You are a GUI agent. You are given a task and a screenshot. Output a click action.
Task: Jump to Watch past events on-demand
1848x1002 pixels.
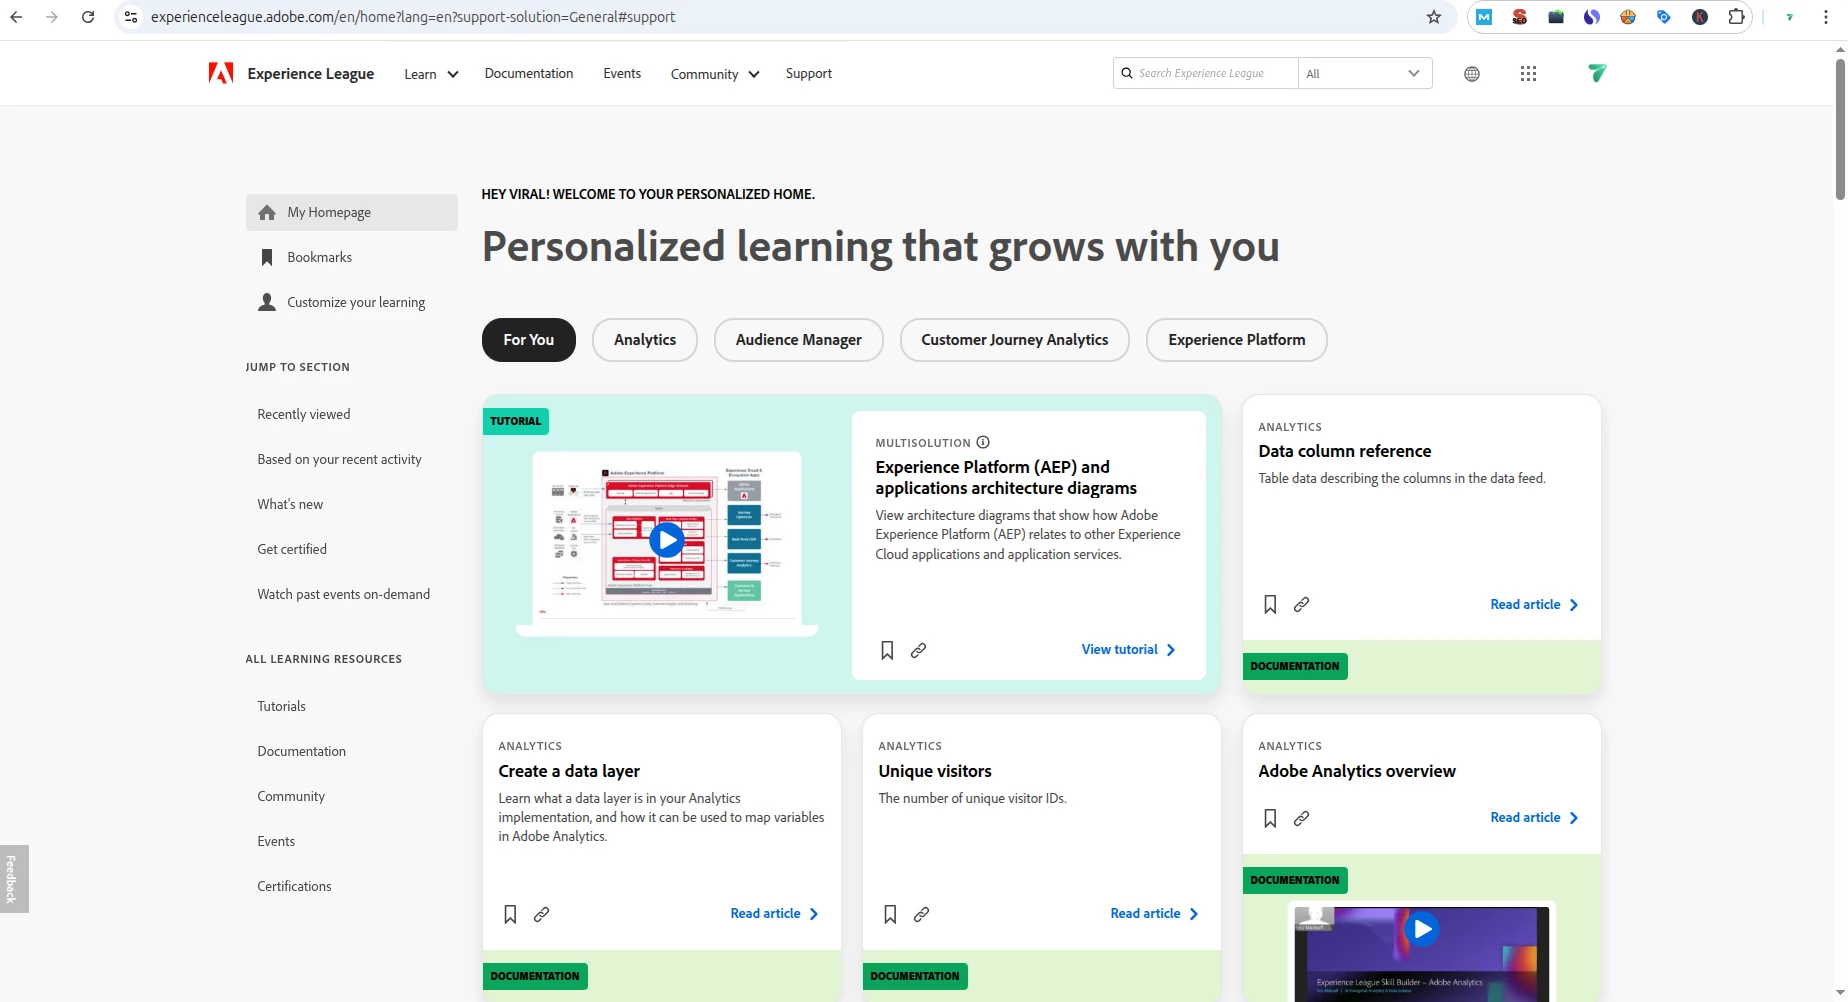click(x=344, y=594)
